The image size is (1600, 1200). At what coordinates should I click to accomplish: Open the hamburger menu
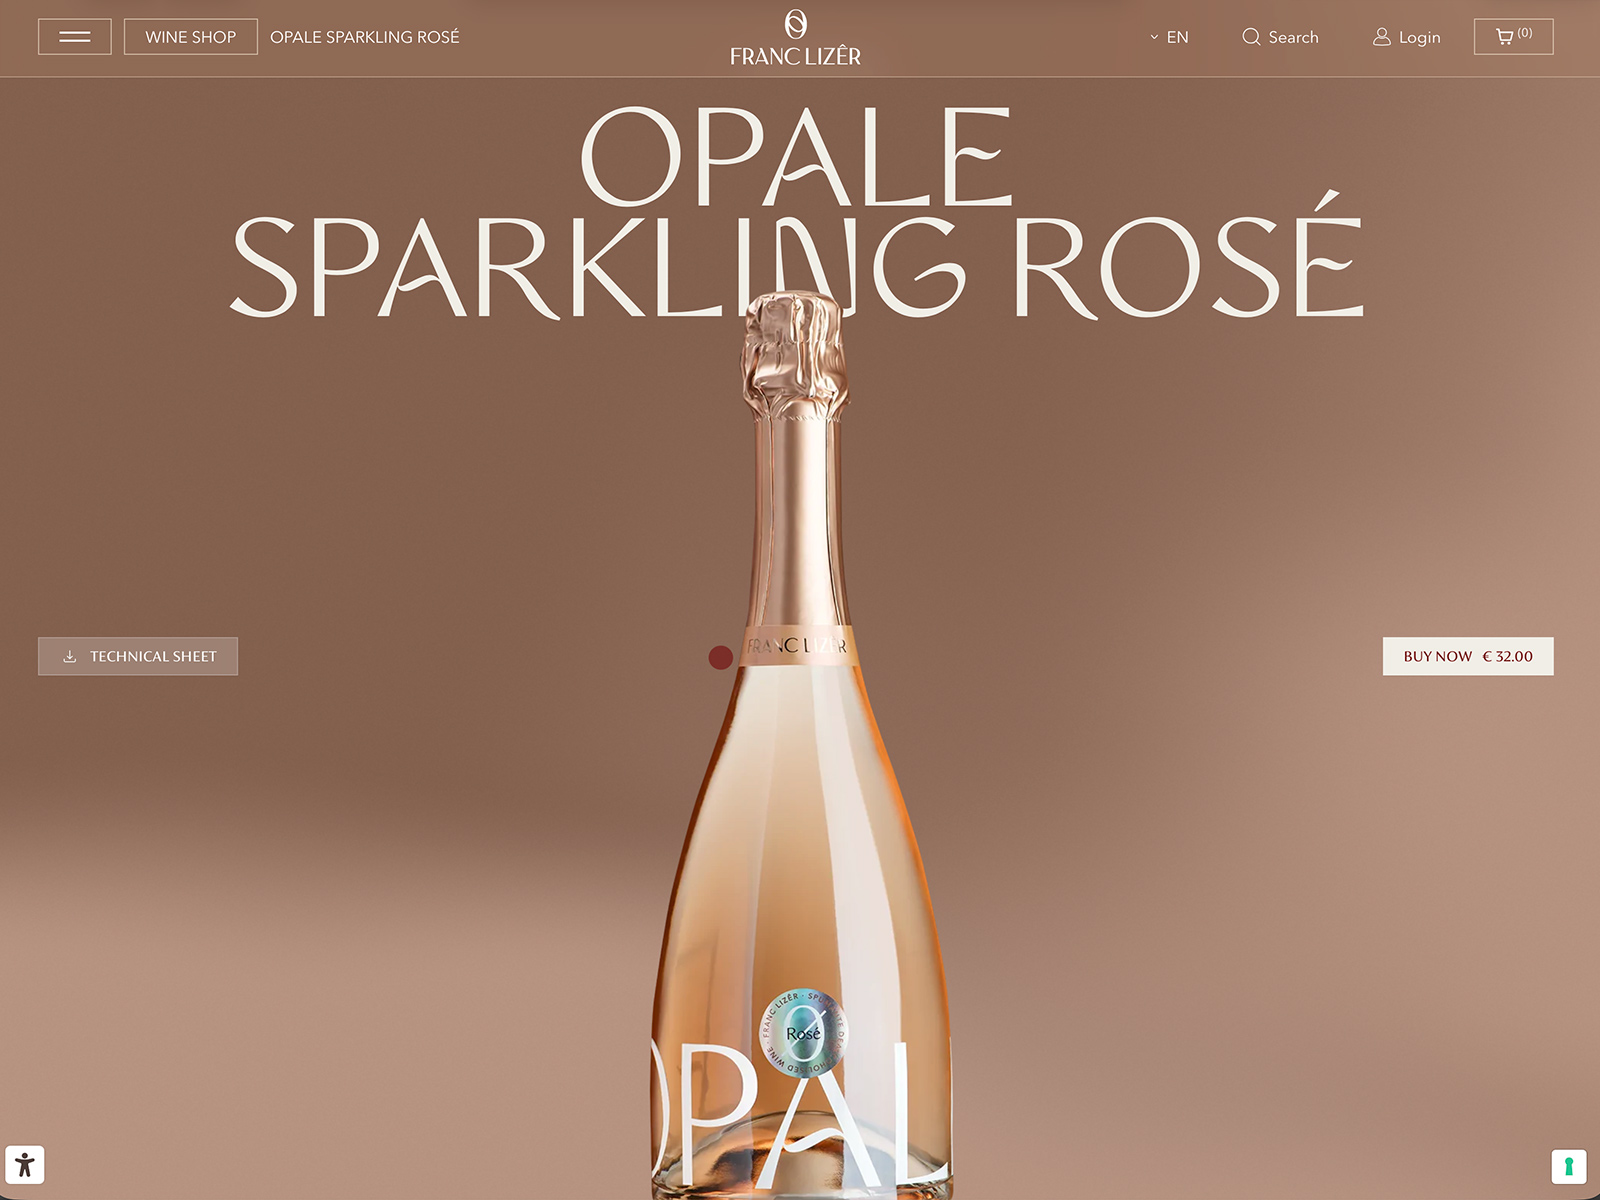pos(75,37)
